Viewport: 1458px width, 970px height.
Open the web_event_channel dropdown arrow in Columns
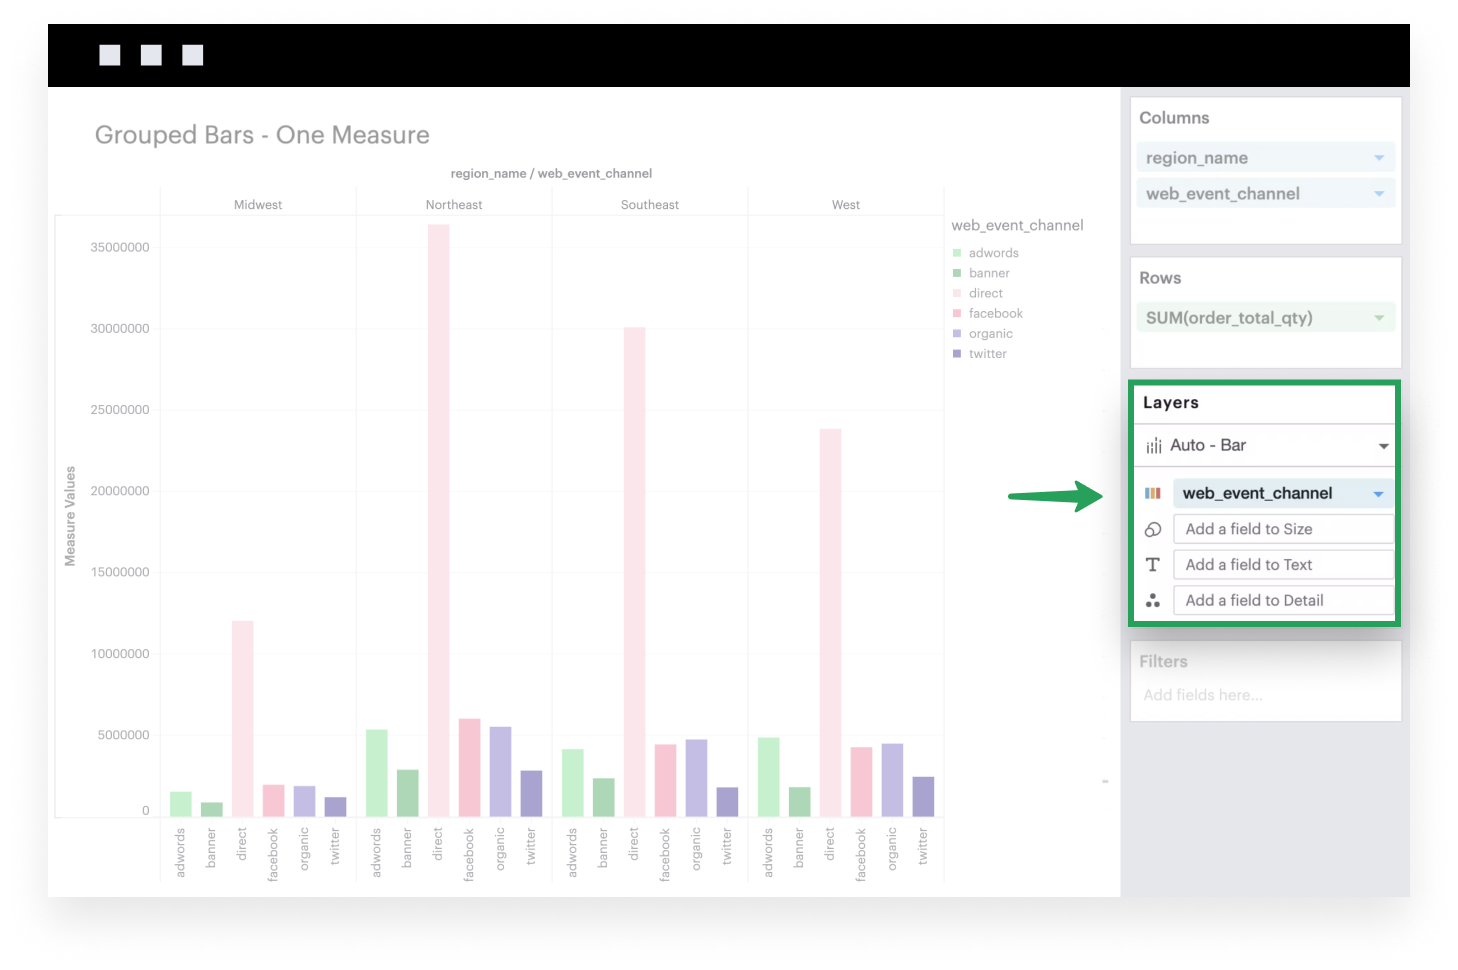coord(1379,194)
